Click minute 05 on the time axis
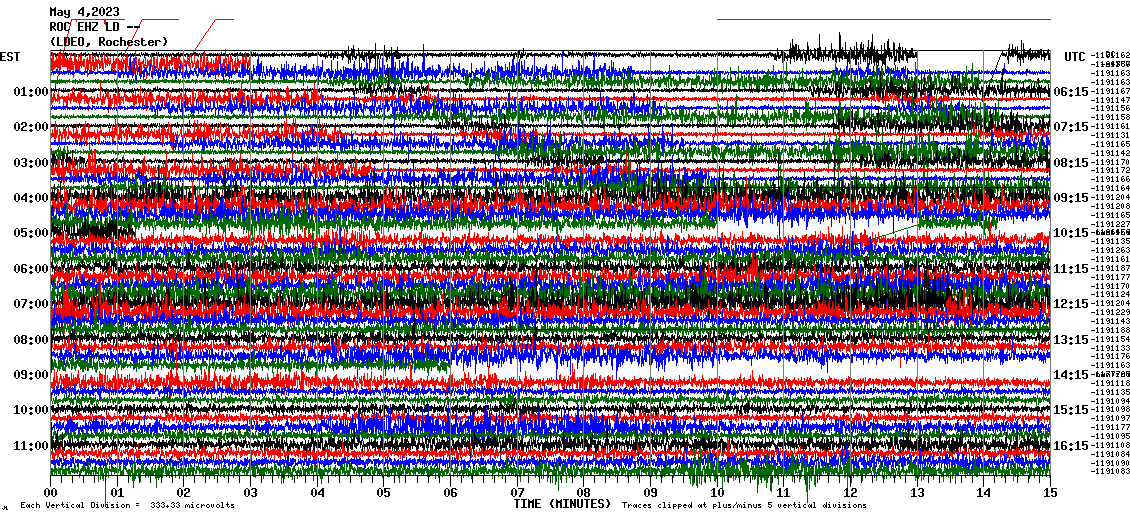Image resolution: width=1130 pixels, height=519 pixels. (x=384, y=493)
